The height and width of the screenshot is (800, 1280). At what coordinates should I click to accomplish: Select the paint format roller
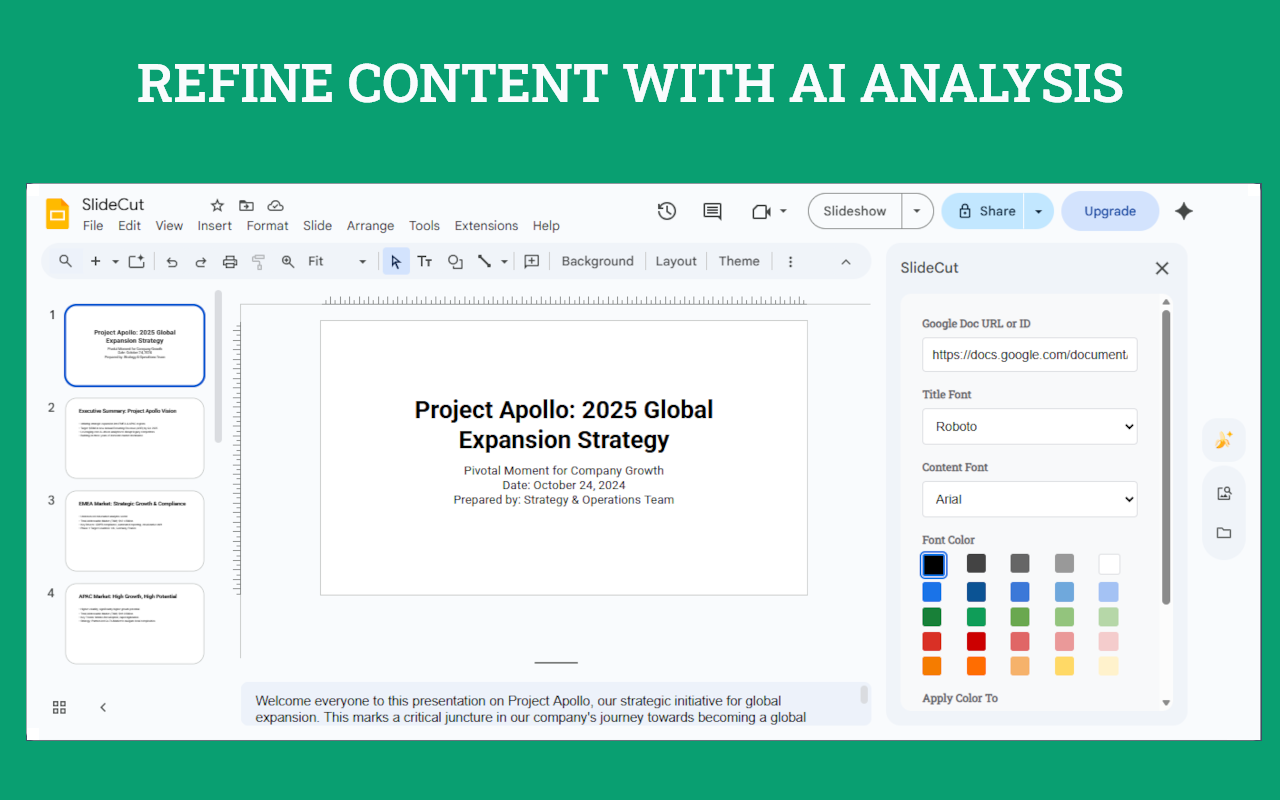tap(258, 261)
